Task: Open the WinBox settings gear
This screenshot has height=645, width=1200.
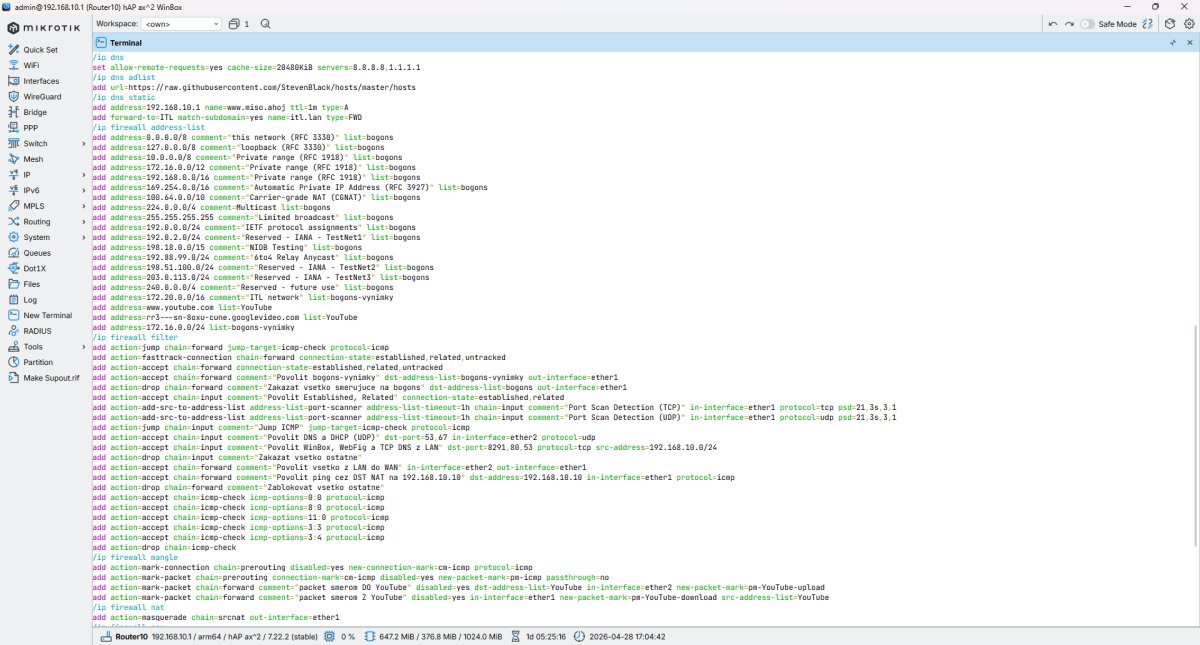Action: (x=1187, y=23)
